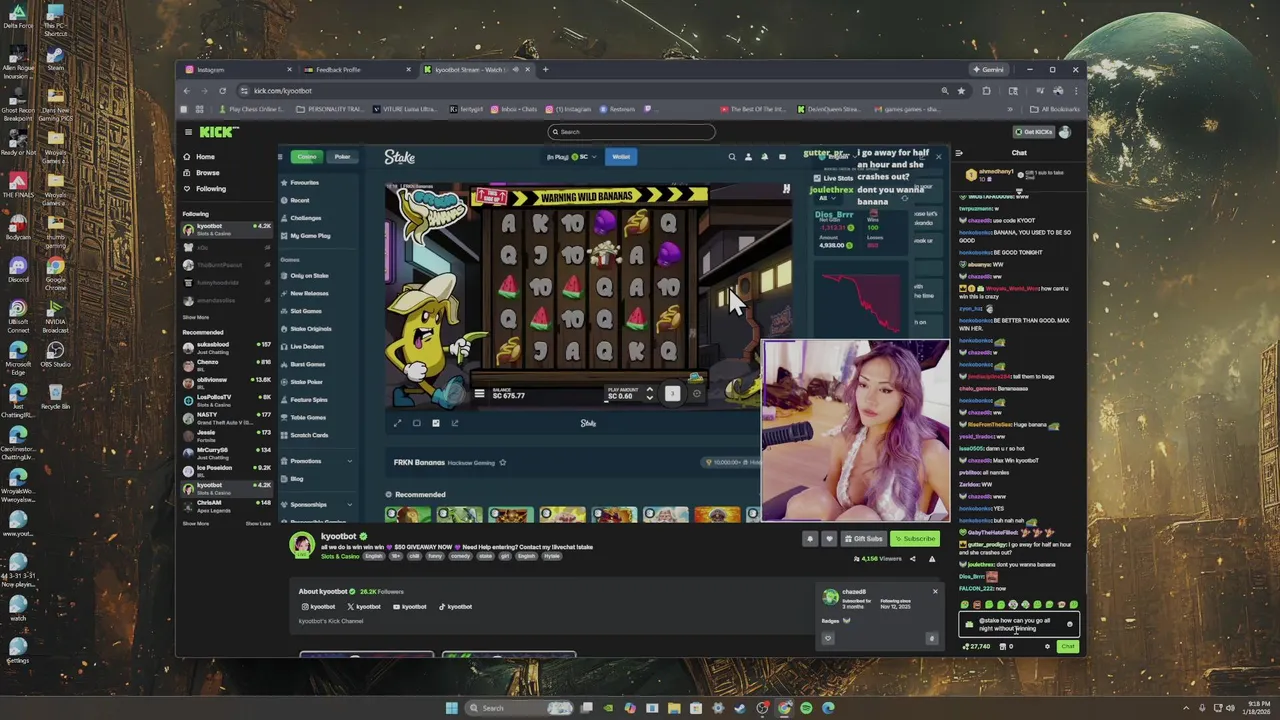Image resolution: width=1280 pixels, height=720 pixels.
Task: Select kyootbot in Following list
Action: (x=229, y=229)
